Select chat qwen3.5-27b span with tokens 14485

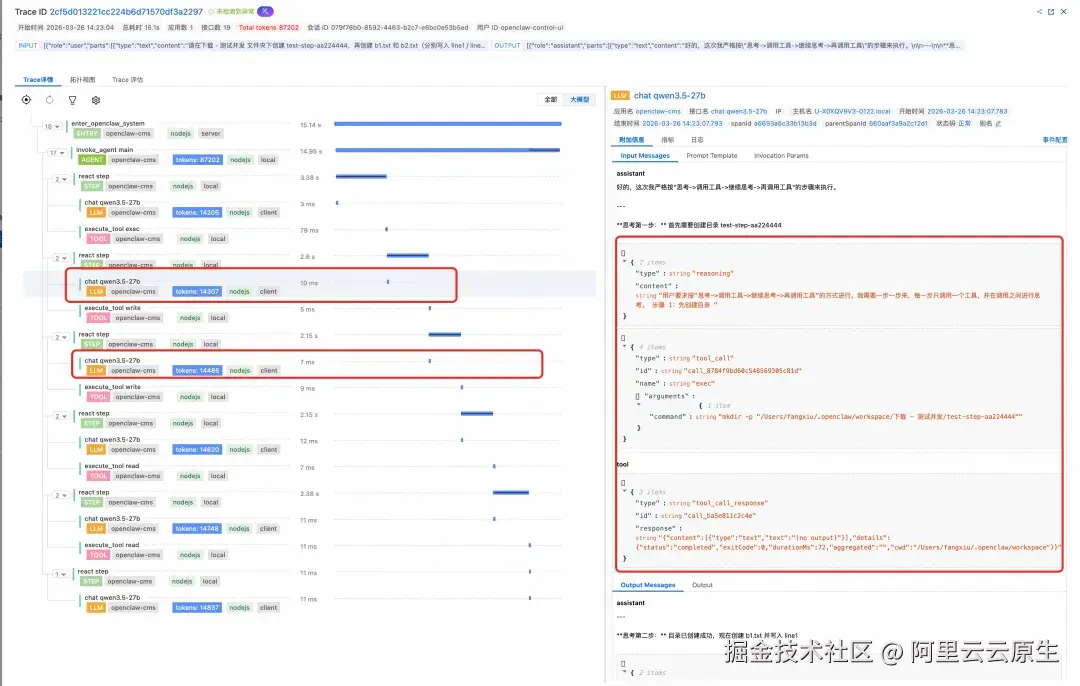[181, 366]
